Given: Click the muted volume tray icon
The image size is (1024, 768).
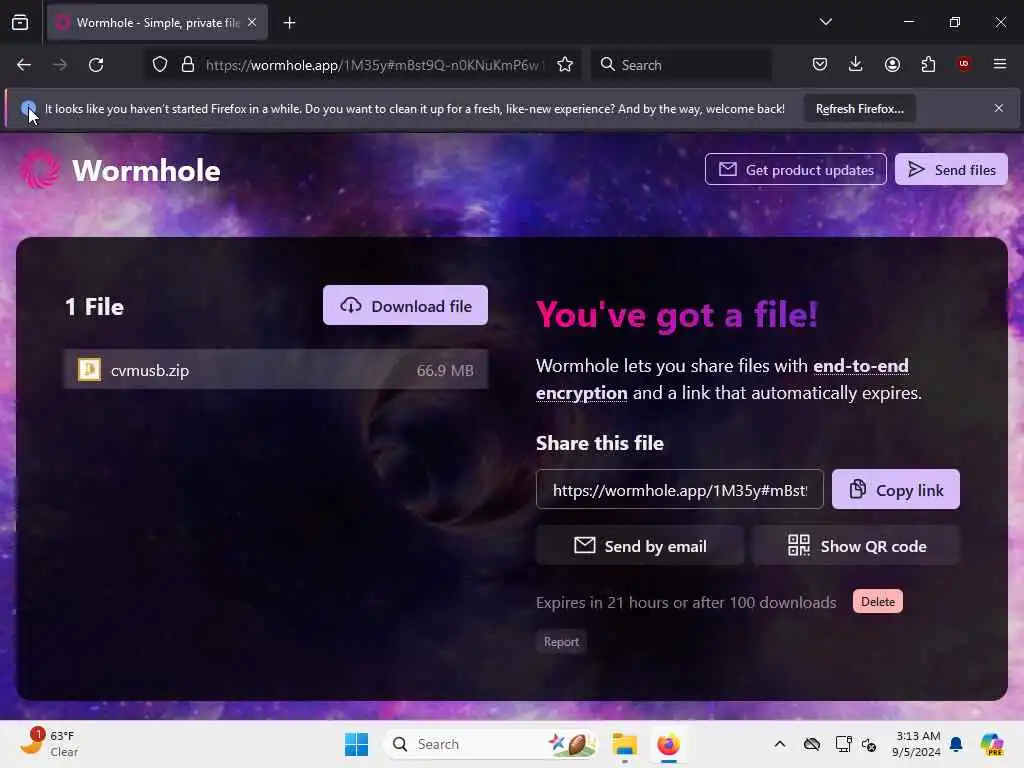Looking at the screenshot, I should [869, 744].
